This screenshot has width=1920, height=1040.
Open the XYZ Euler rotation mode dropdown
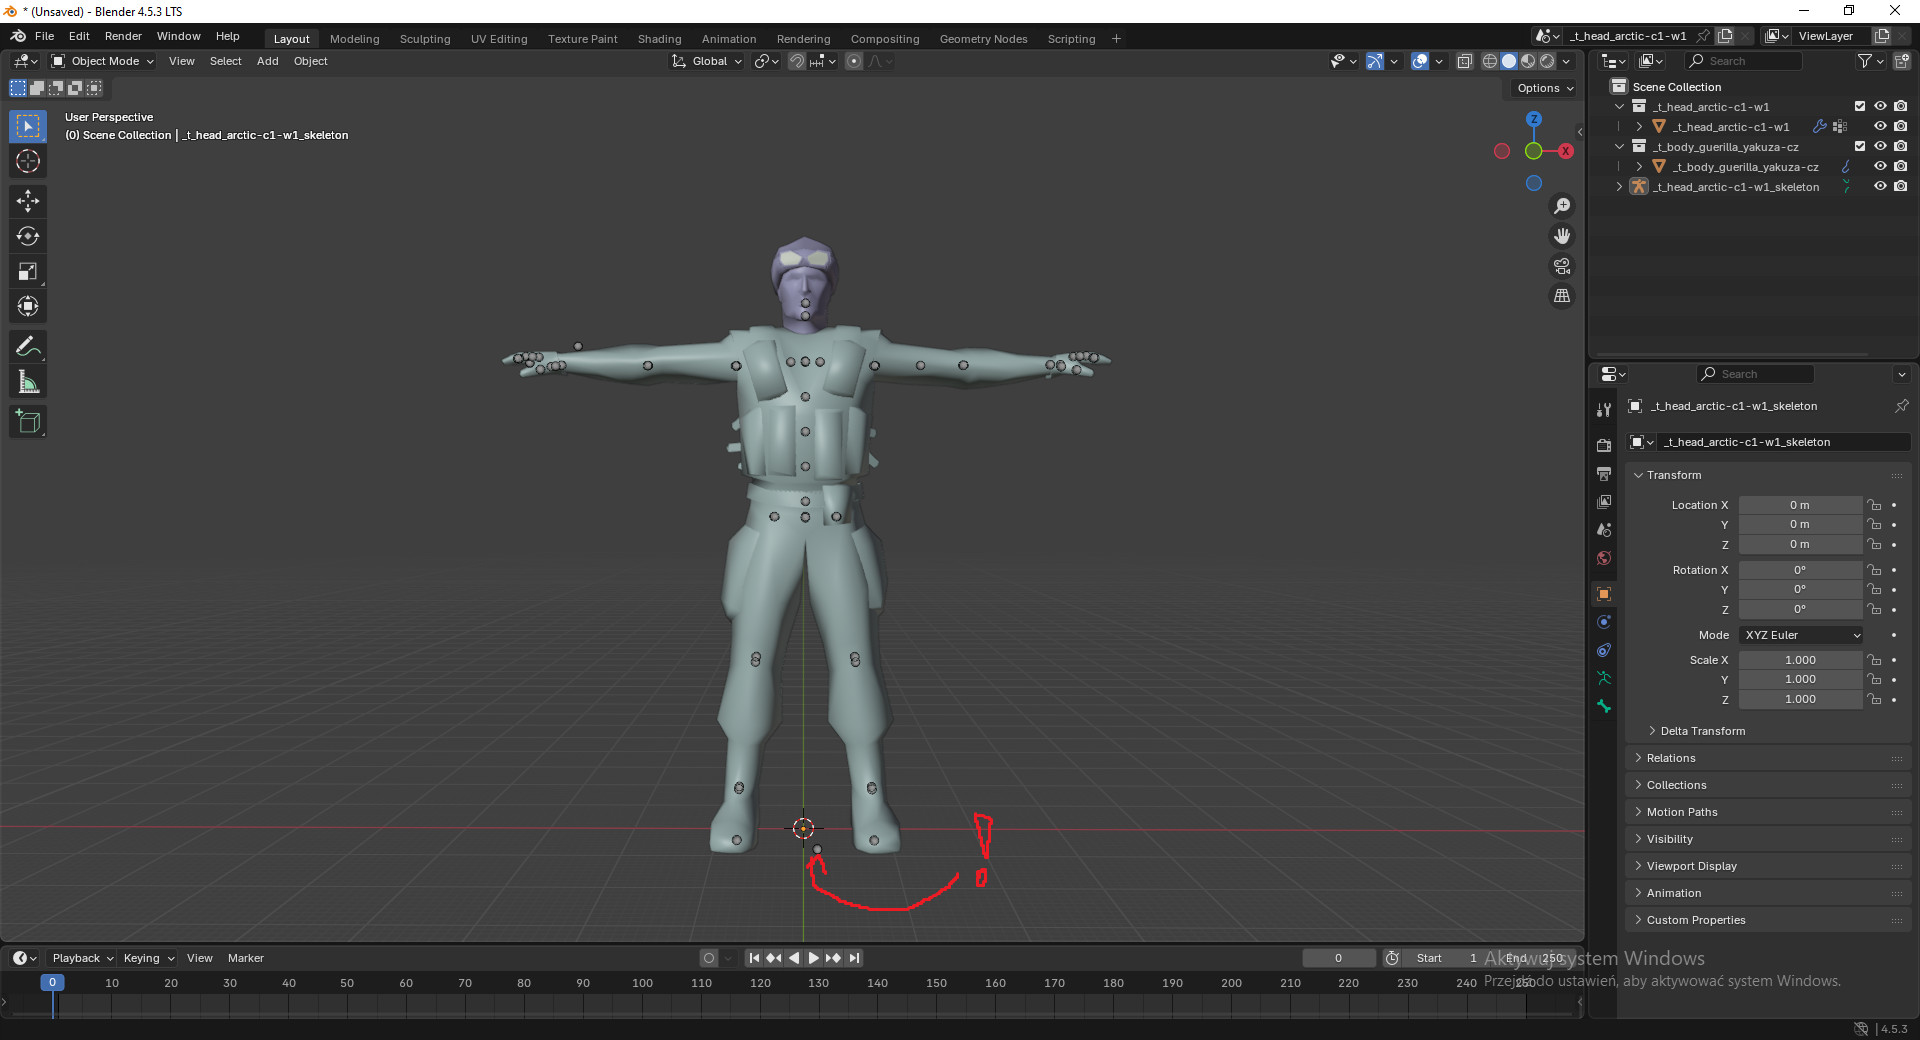(1800, 635)
